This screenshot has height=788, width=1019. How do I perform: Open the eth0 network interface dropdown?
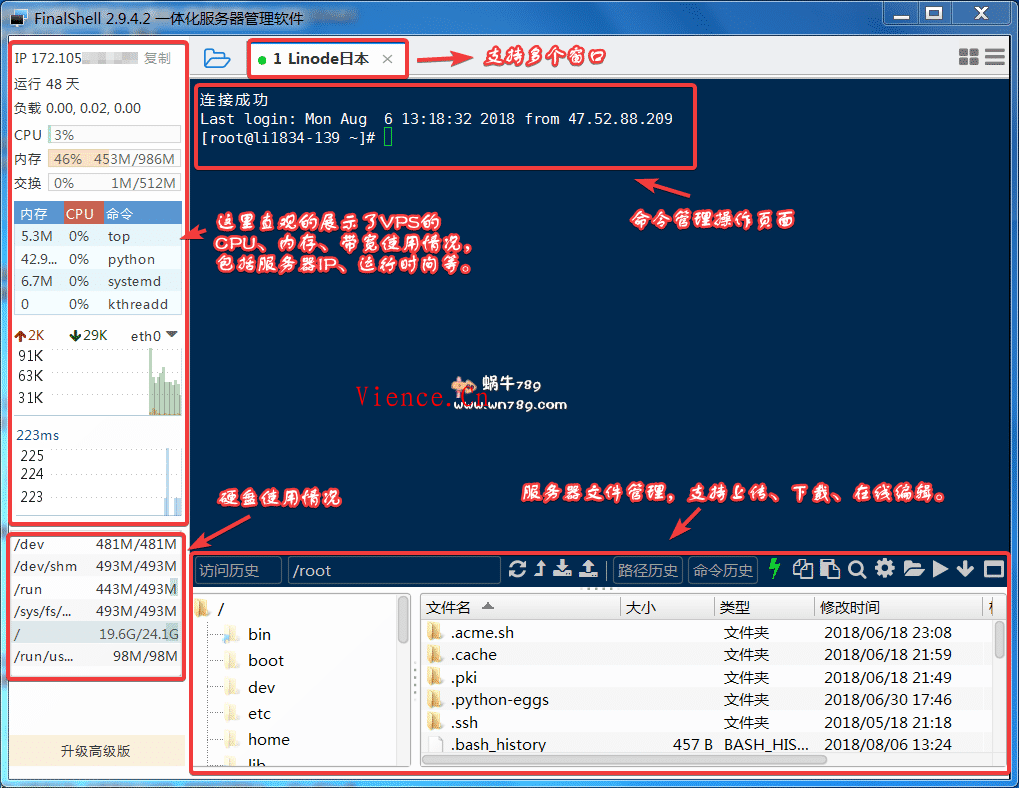click(x=171, y=335)
